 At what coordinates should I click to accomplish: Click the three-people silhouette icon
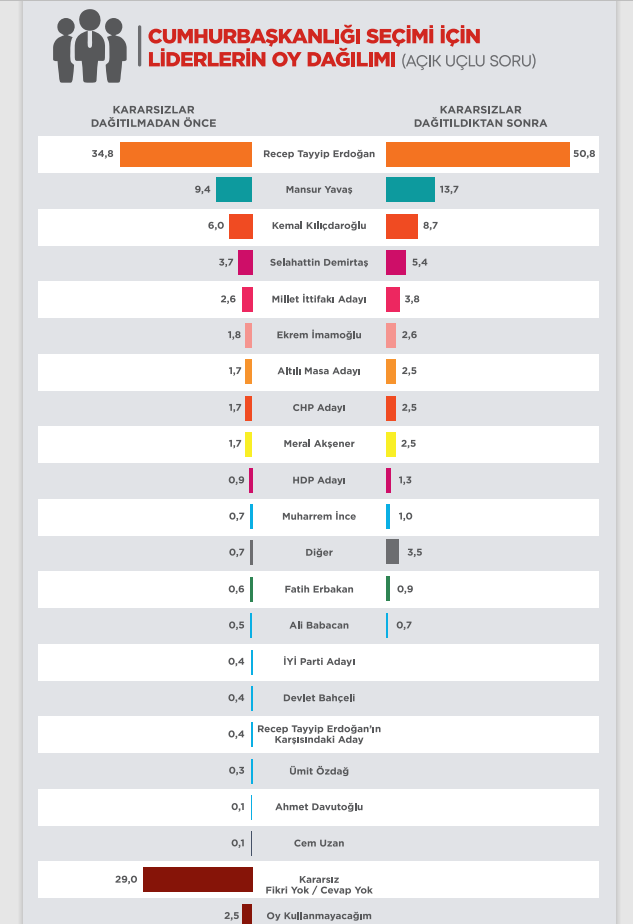point(90,46)
